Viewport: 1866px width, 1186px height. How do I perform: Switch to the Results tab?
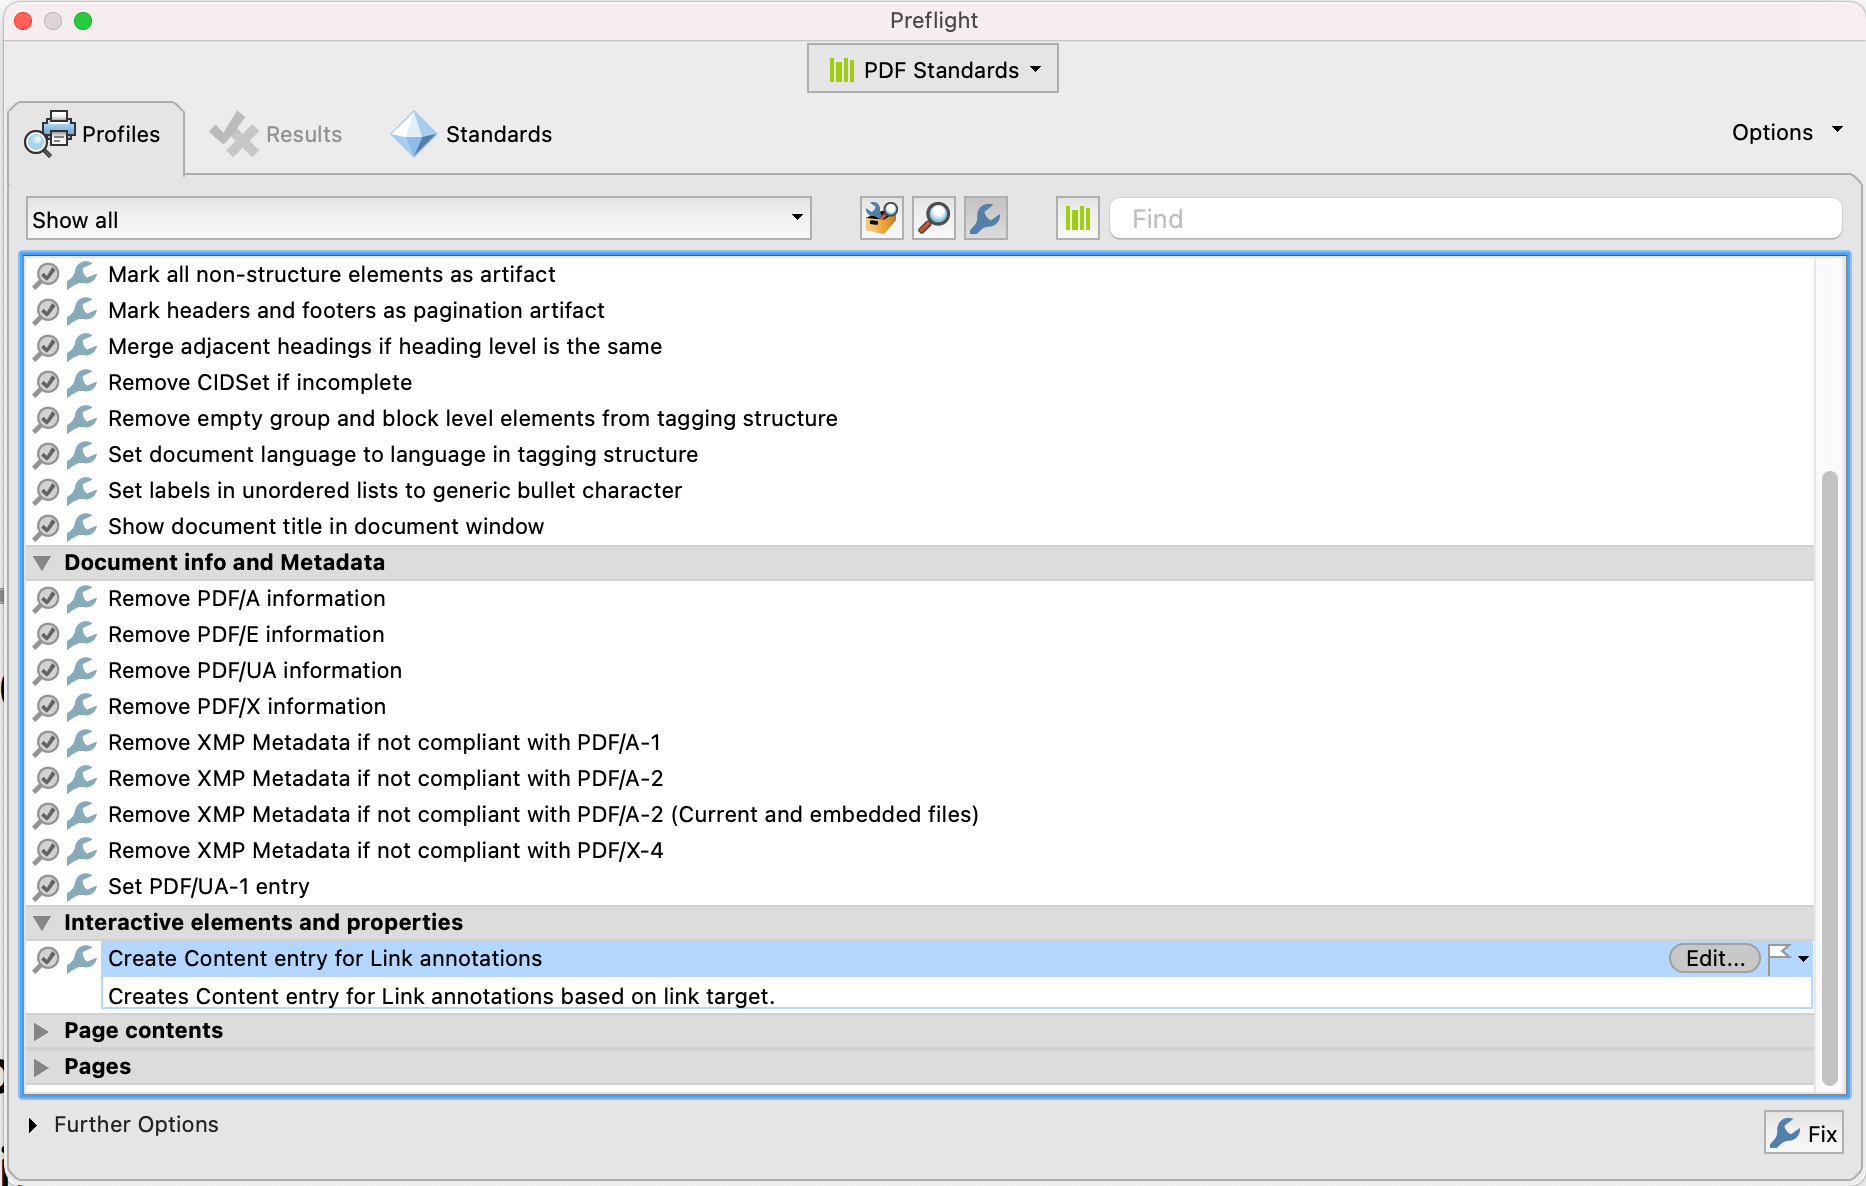pos(276,133)
